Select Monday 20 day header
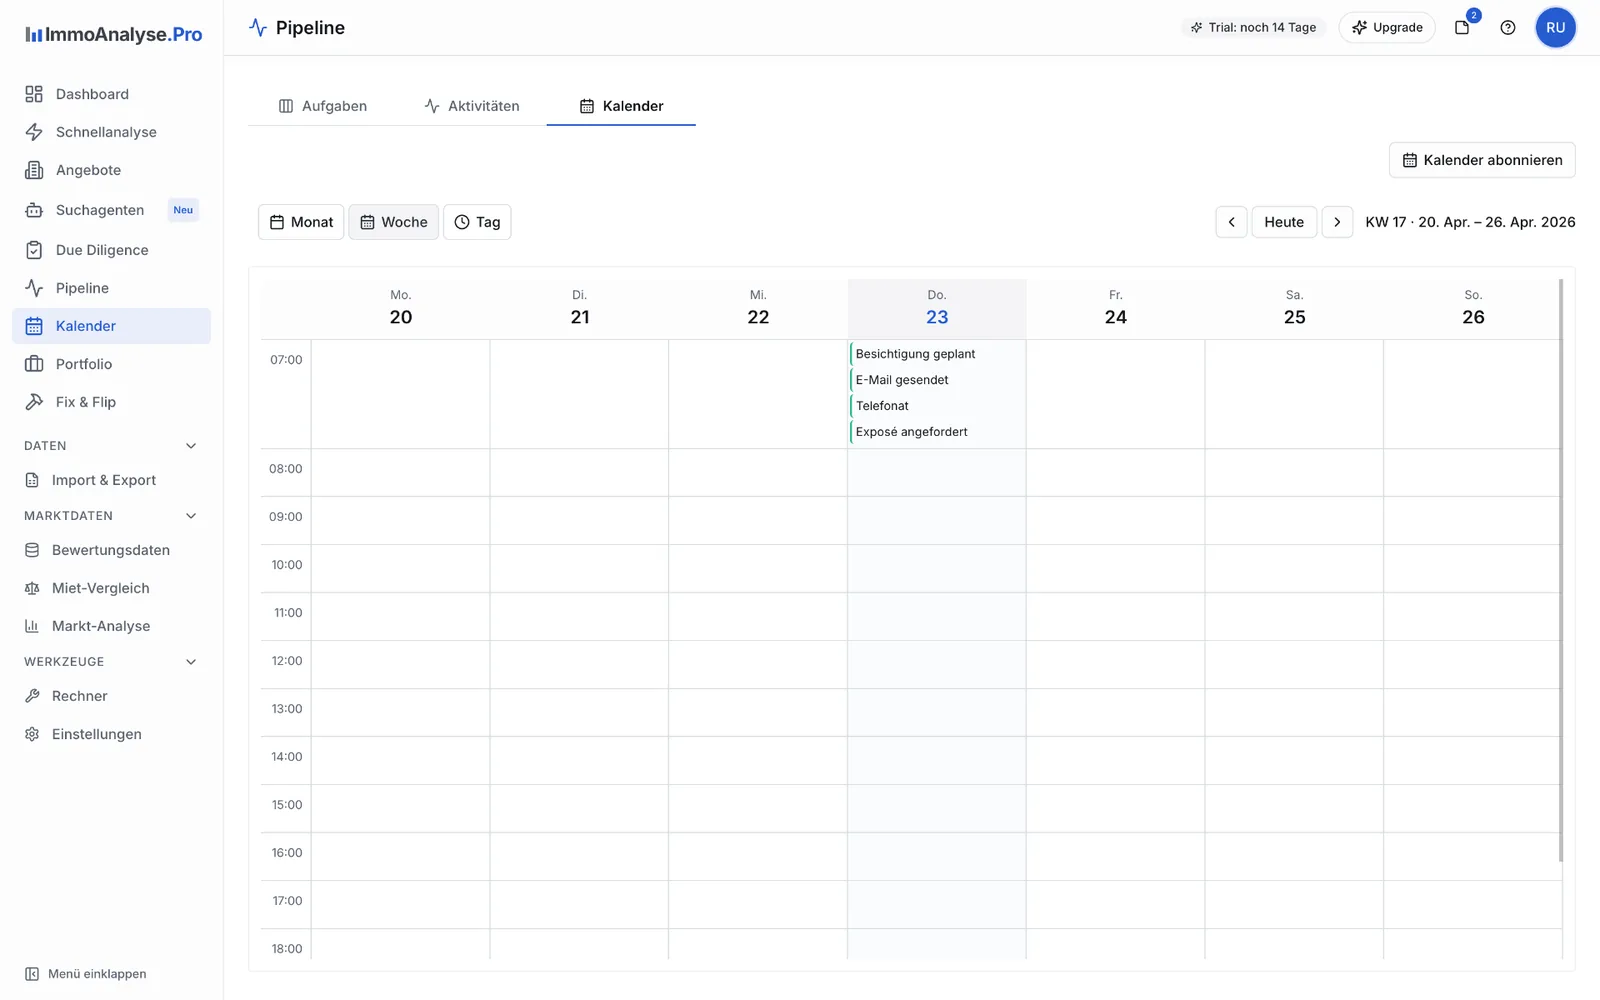This screenshot has height=1000, width=1600. 400,308
